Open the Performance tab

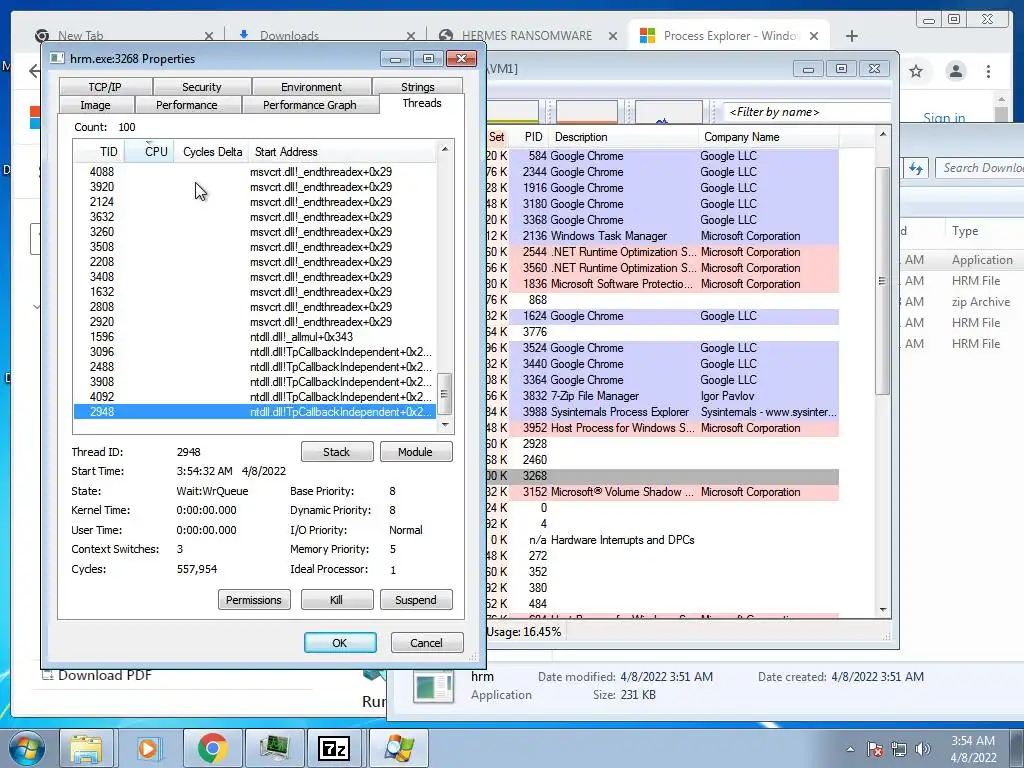click(187, 105)
